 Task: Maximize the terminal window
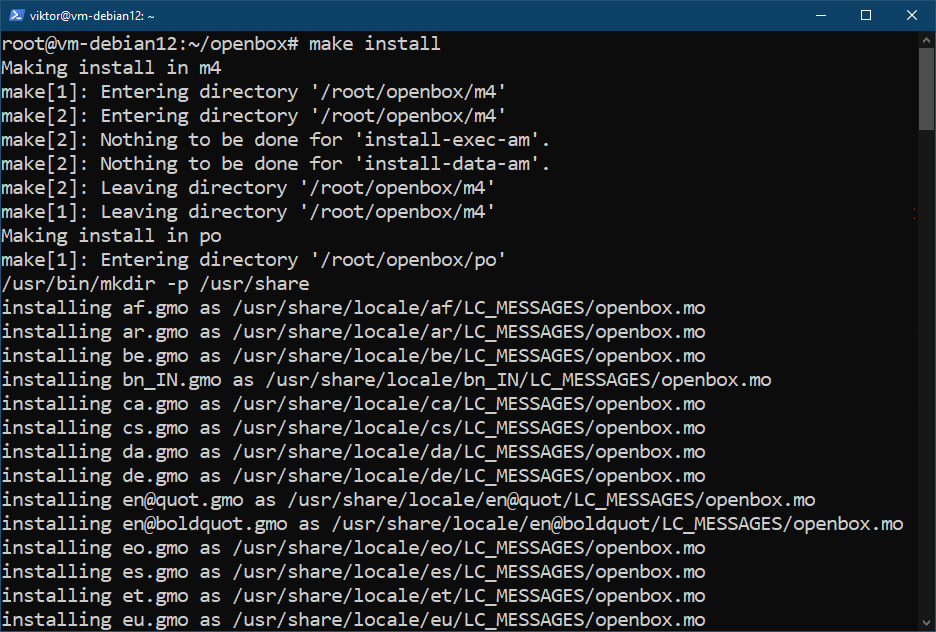pyautogui.click(x=866, y=16)
